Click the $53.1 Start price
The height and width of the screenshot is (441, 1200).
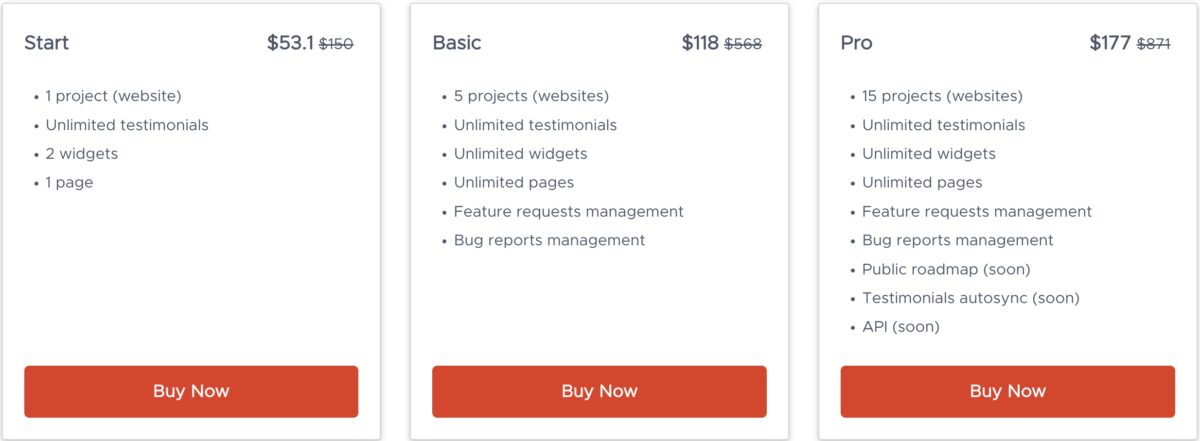click(x=290, y=43)
